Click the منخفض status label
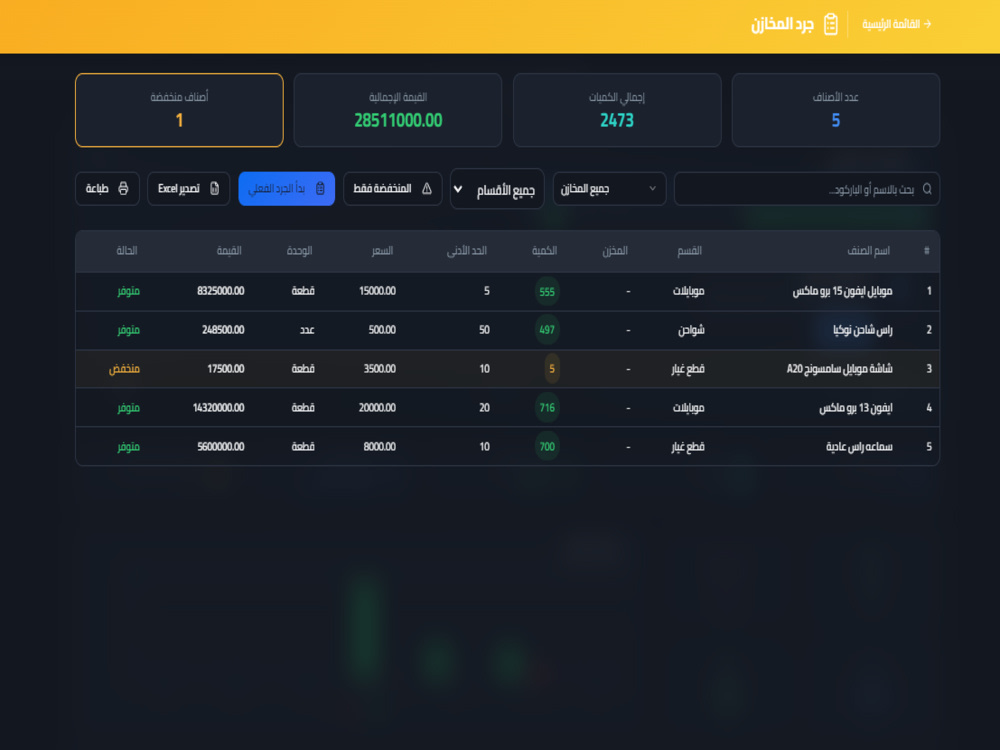 pos(124,369)
